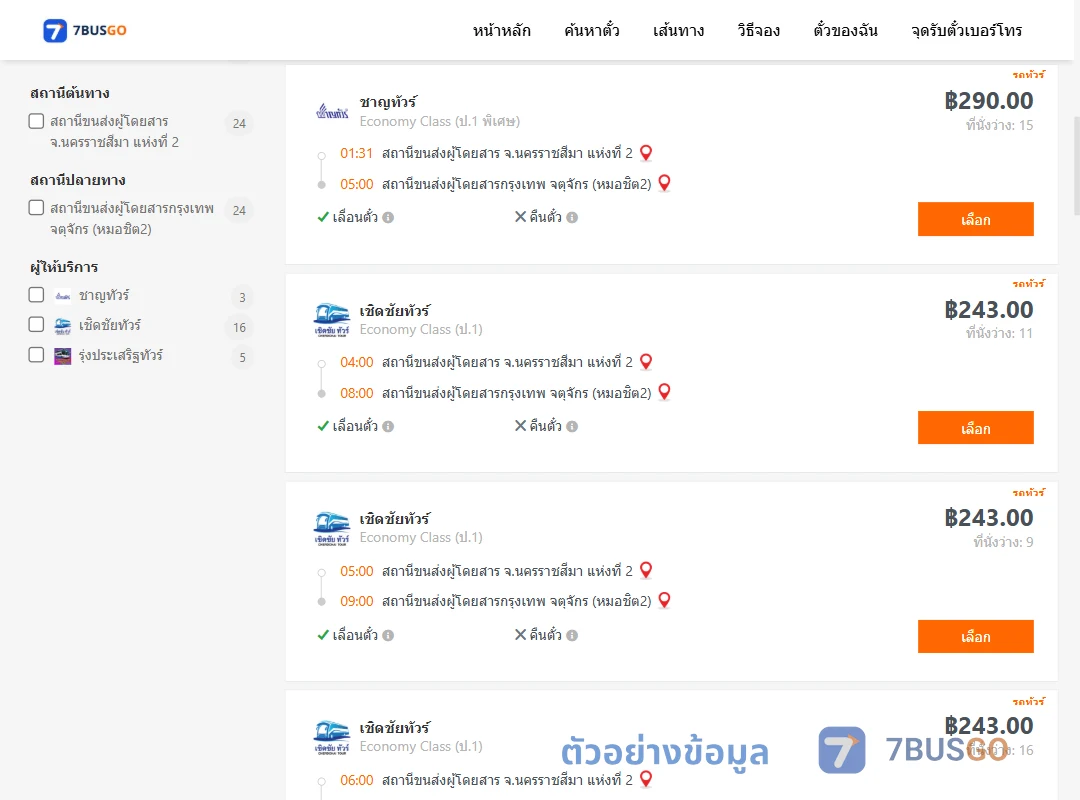The image size is (1080, 800).
Task: Show เลื่อนตั๋ว info icon on ฿290.00 trip
Action: (388, 218)
